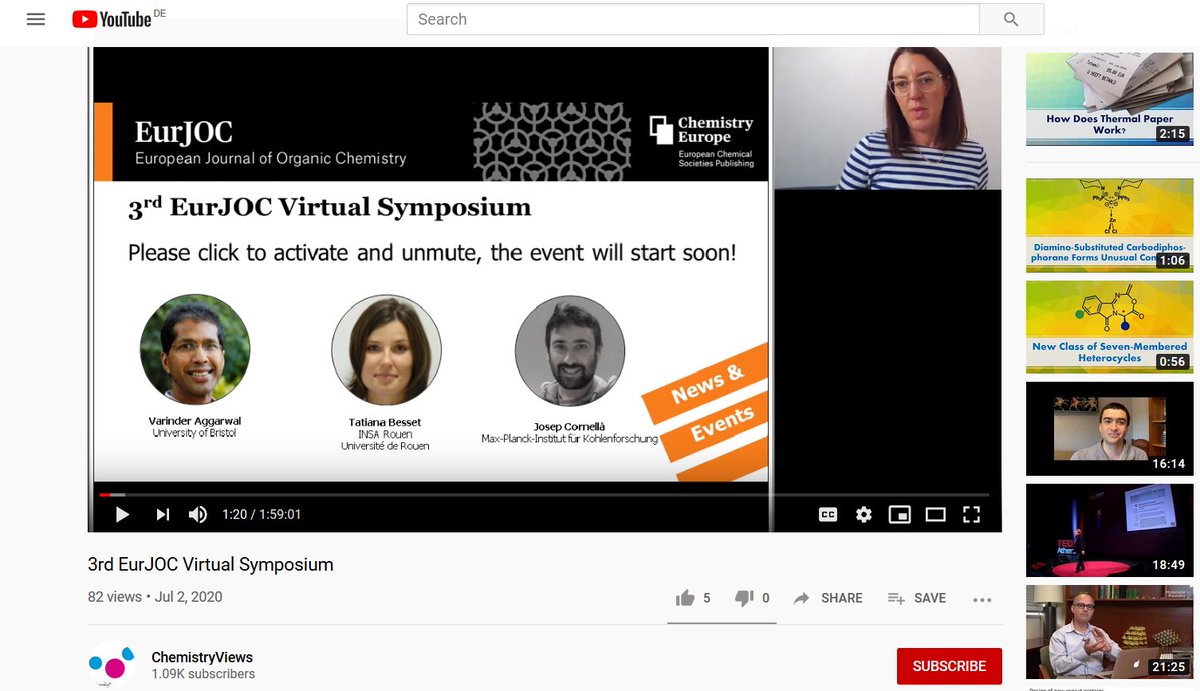Image resolution: width=1200 pixels, height=691 pixels.
Task: Click SHARE button
Action: click(x=828, y=598)
